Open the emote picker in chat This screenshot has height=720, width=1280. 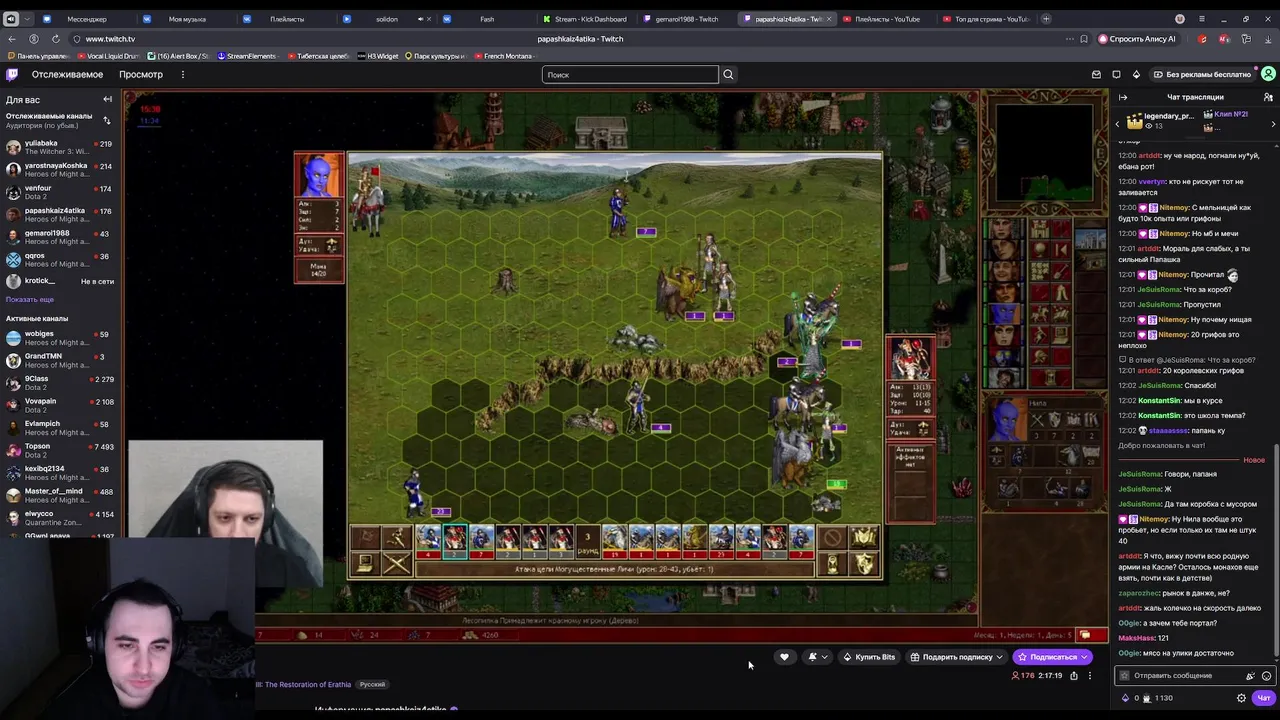click(1267, 676)
